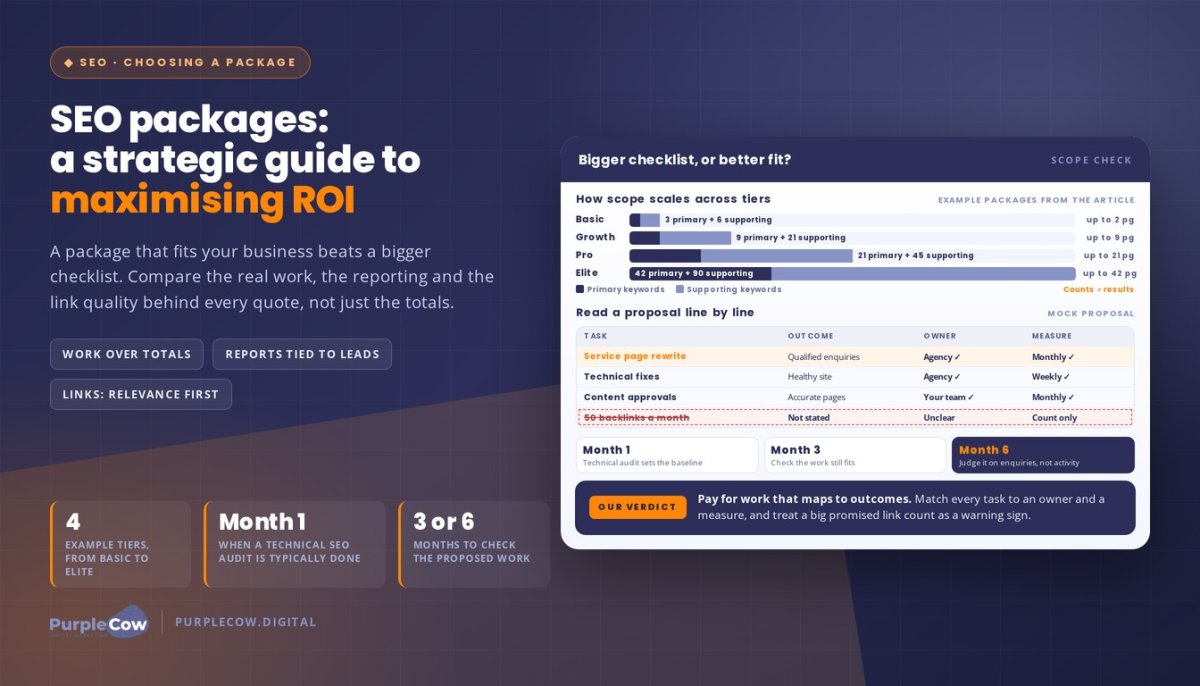Click the 'How scope scales across tiers' heading
Viewport: 1200px width, 686px height.
click(673, 199)
